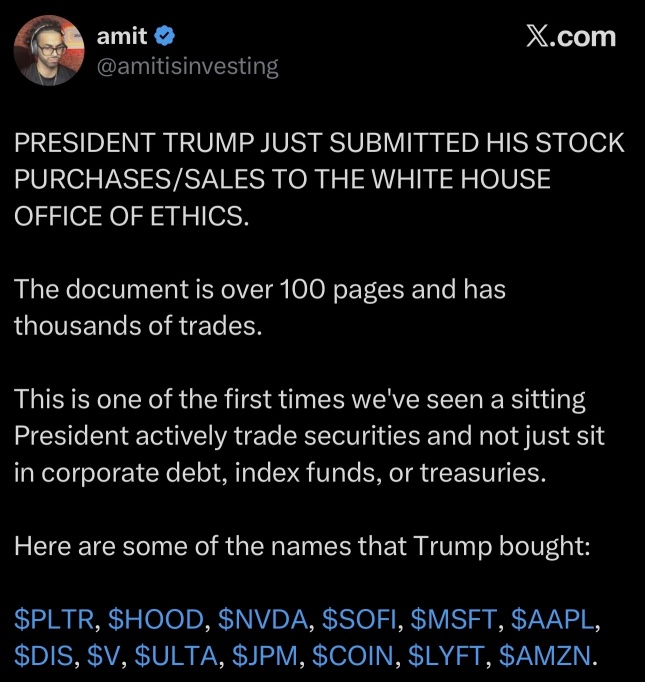Open the $AAPL cashtag

tap(552, 619)
